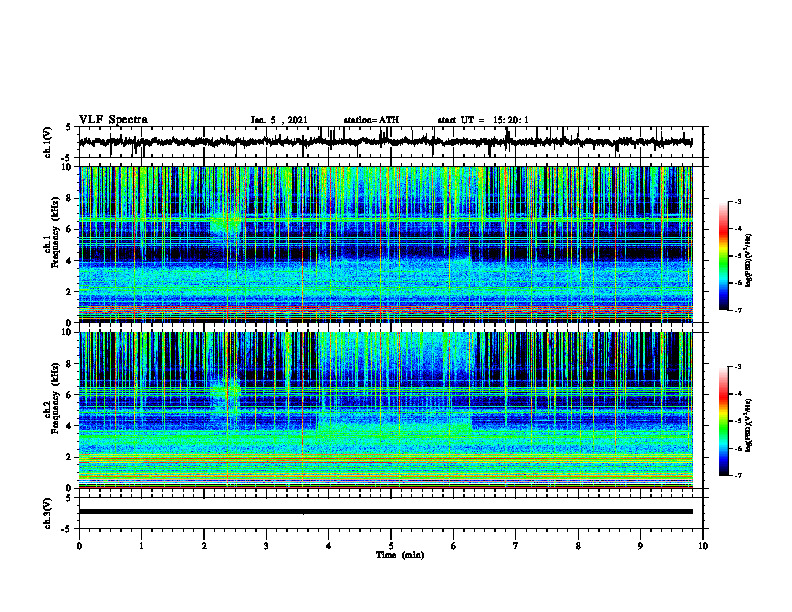Click the ch.1 frequency tick label "10"

pos(67,167)
